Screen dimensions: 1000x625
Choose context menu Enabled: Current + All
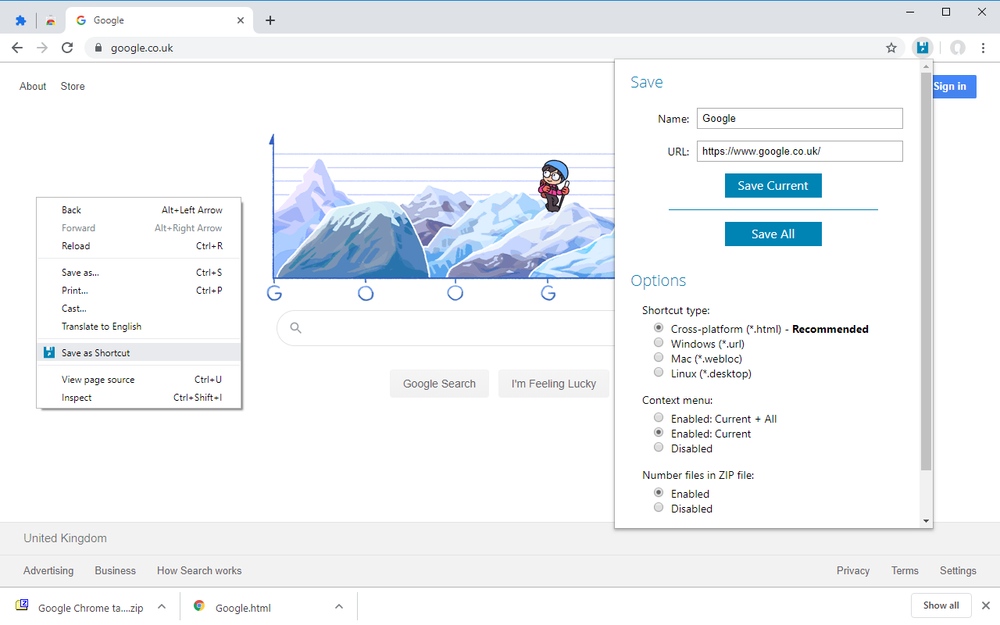(658, 418)
